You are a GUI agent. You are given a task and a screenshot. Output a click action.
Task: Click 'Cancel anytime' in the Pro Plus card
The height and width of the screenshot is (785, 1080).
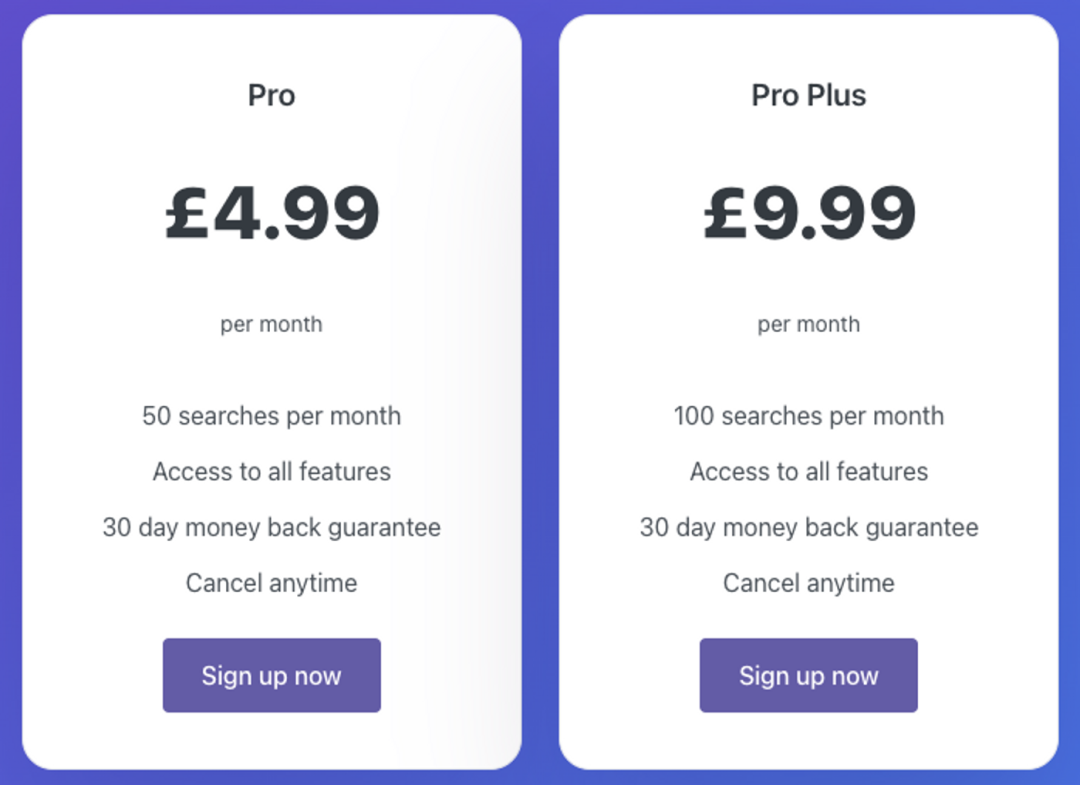(808, 583)
